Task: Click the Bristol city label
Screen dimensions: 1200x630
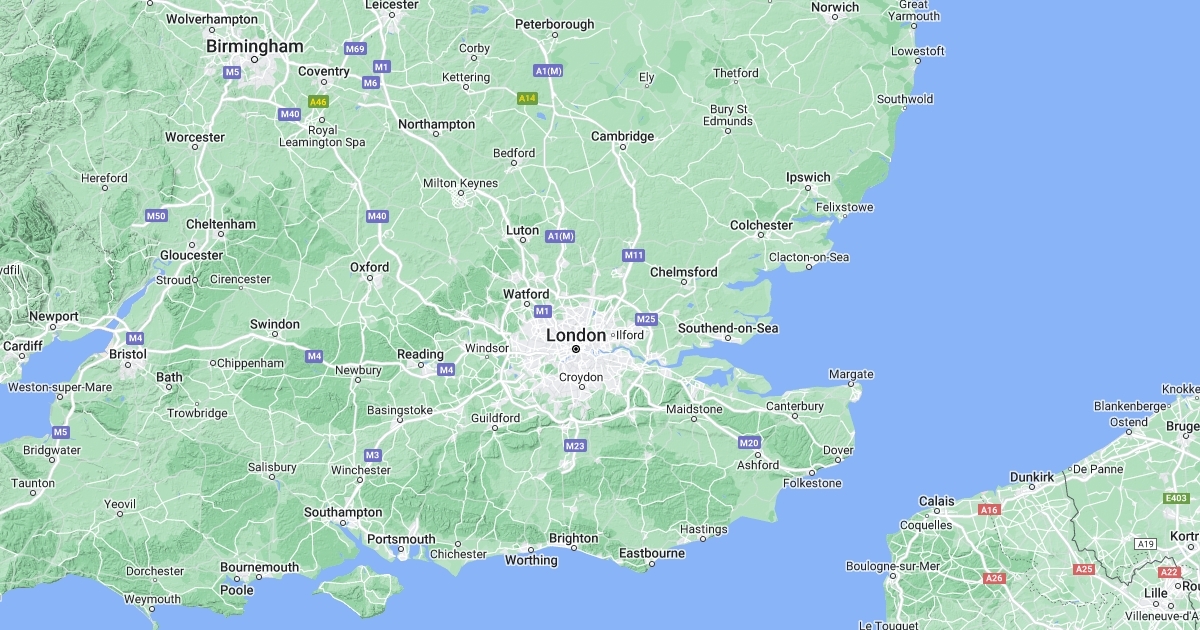Action: click(x=128, y=354)
